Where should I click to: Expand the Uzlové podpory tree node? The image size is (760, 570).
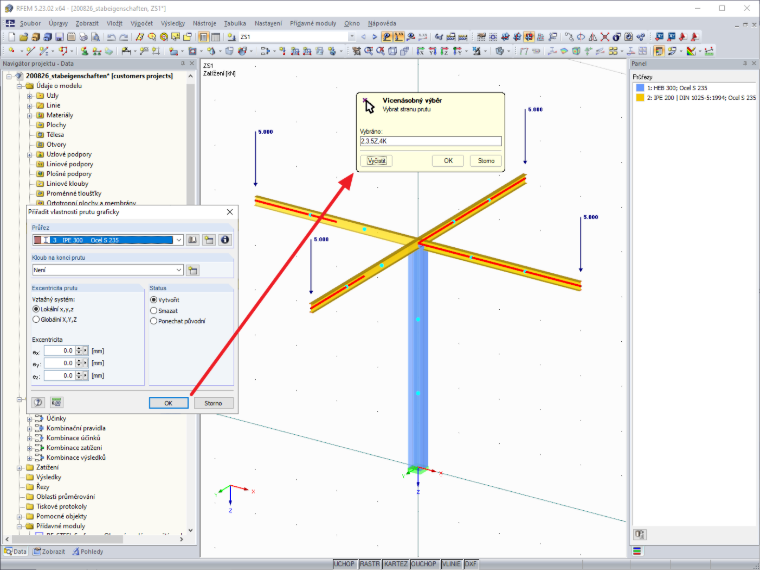[x=30, y=155]
